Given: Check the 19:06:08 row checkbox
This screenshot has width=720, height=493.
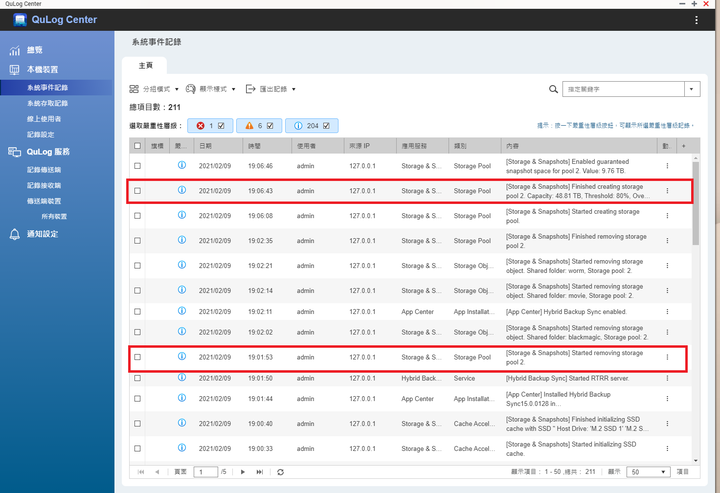Looking at the screenshot, I should [137, 216].
